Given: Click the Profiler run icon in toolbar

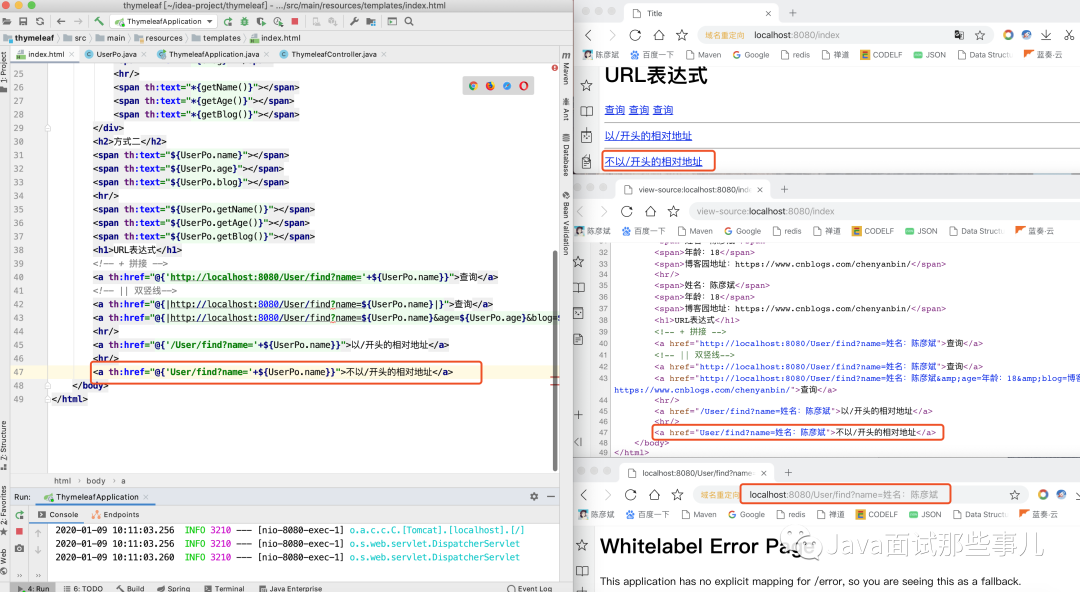Looking at the screenshot, I should pyautogui.click(x=278, y=21).
